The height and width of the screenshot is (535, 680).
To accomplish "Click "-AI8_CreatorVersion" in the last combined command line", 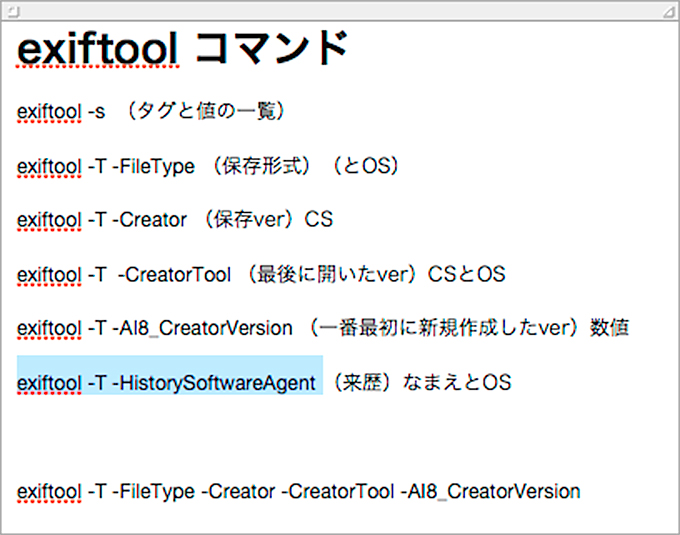I will (490, 492).
